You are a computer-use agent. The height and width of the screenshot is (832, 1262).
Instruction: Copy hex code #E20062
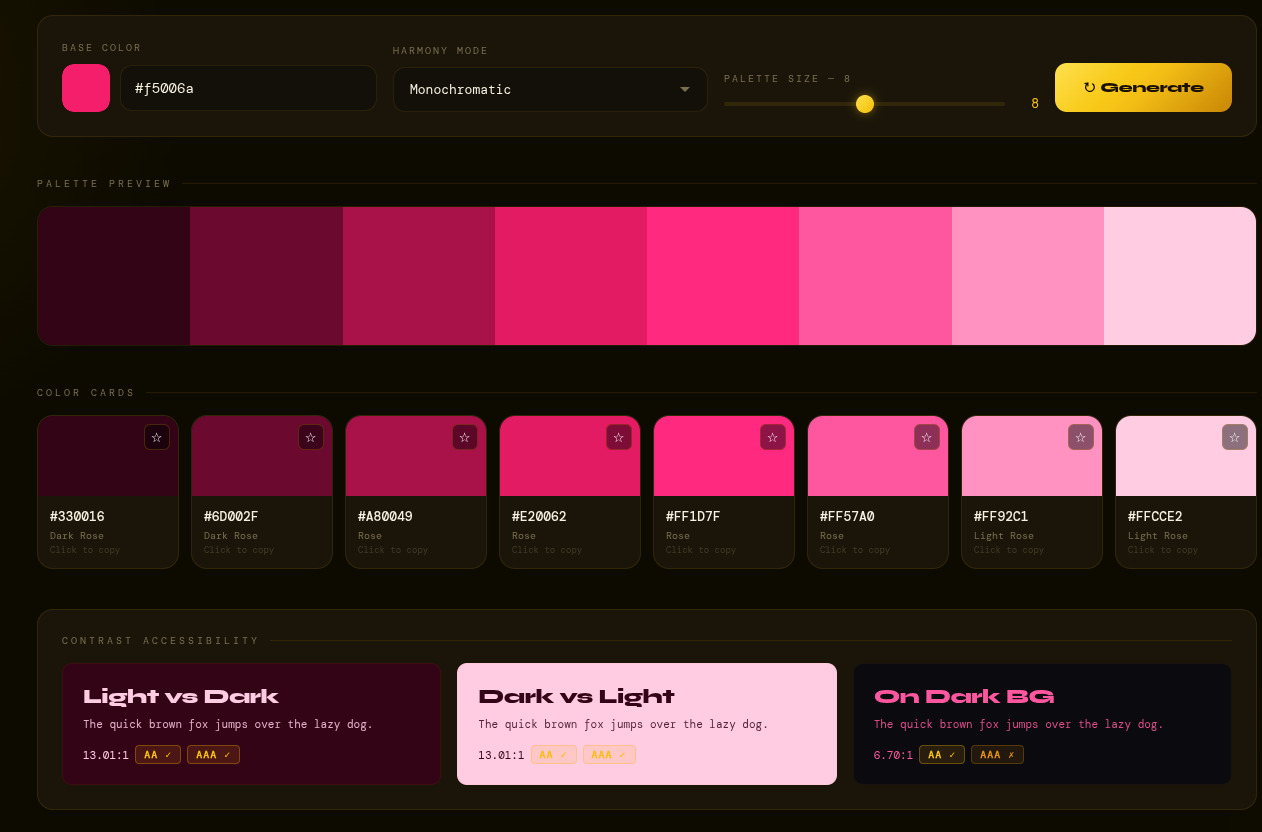pos(539,517)
